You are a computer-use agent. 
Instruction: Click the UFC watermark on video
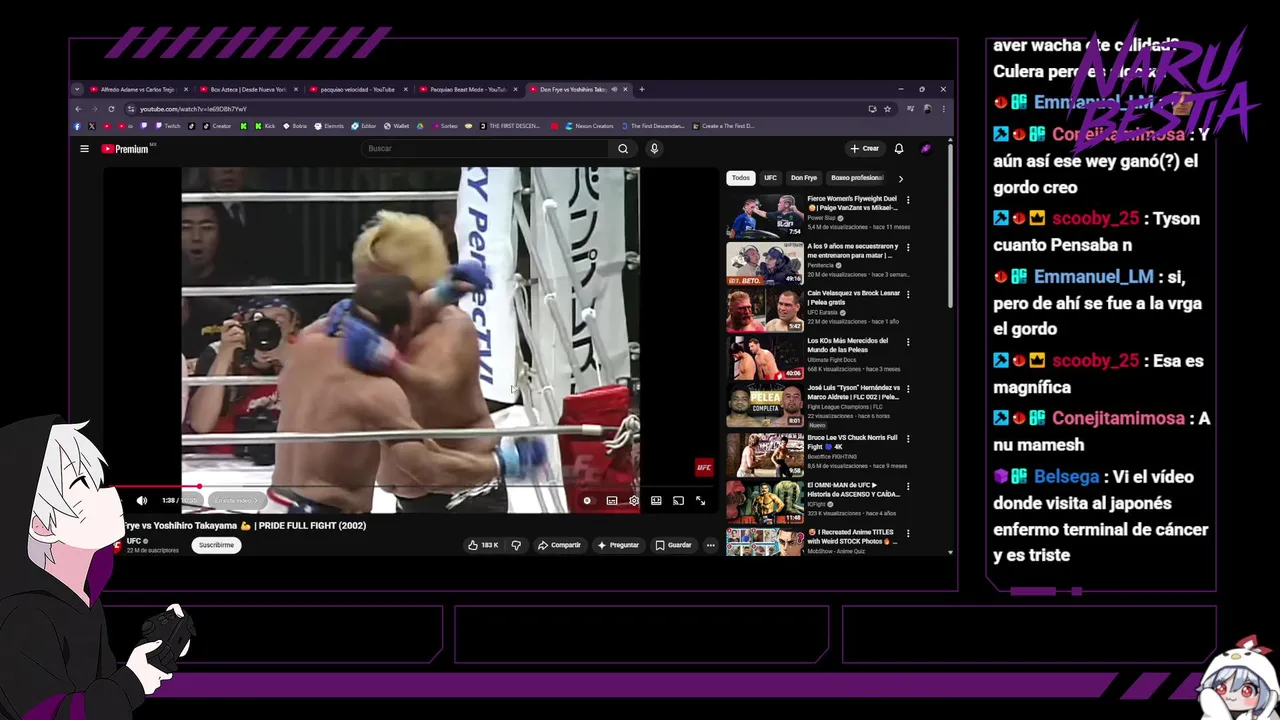point(704,467)
